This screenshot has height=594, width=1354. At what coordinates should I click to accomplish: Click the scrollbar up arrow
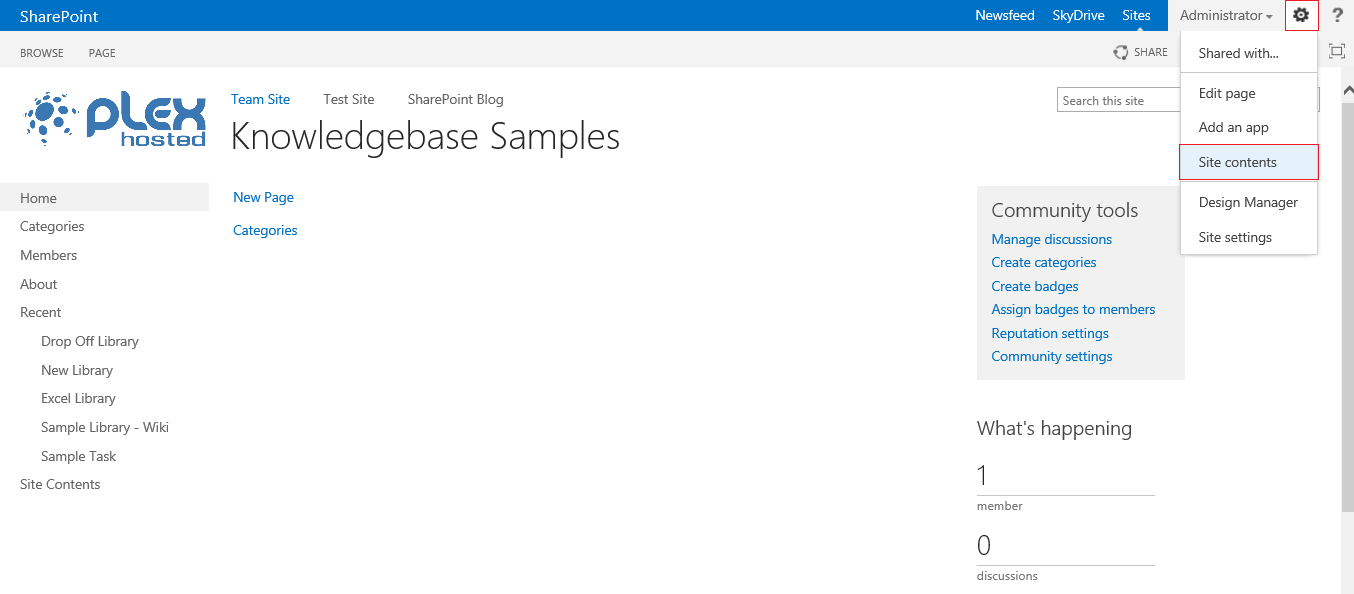(1347, 87)
